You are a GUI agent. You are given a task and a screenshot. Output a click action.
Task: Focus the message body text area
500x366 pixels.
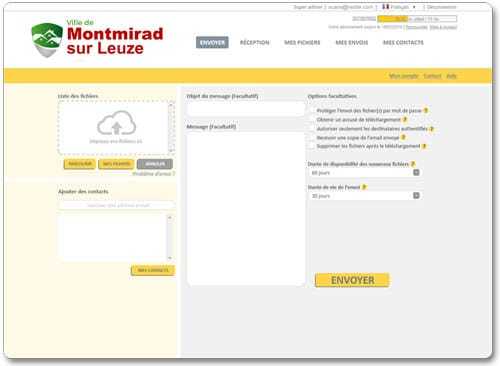246,209
